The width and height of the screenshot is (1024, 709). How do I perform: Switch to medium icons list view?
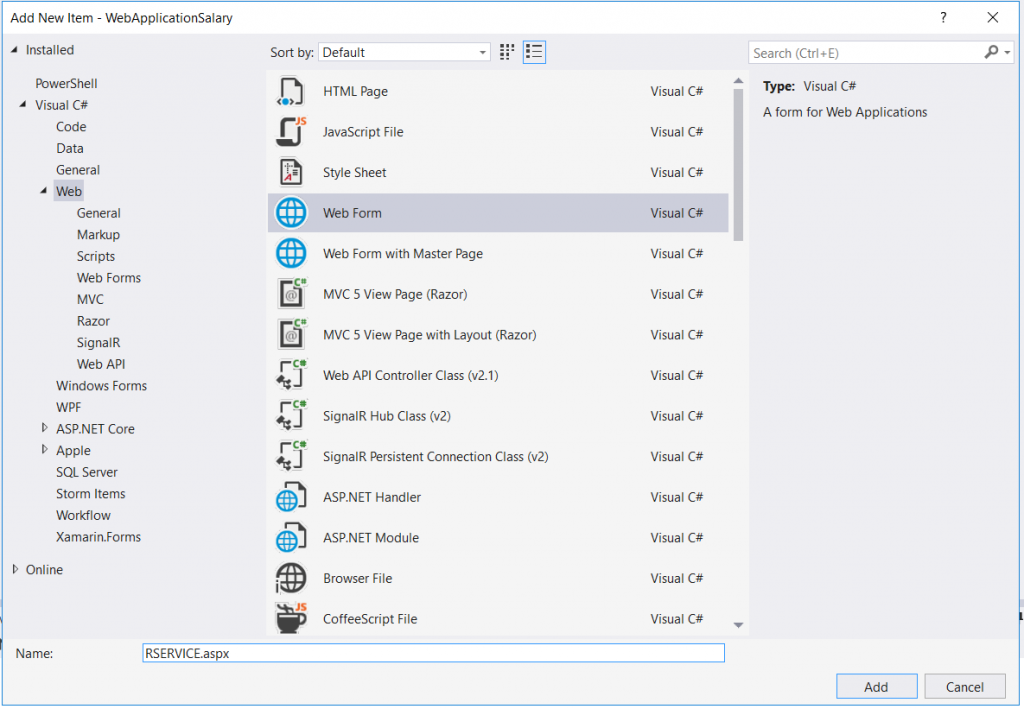(x=534, y=52)
